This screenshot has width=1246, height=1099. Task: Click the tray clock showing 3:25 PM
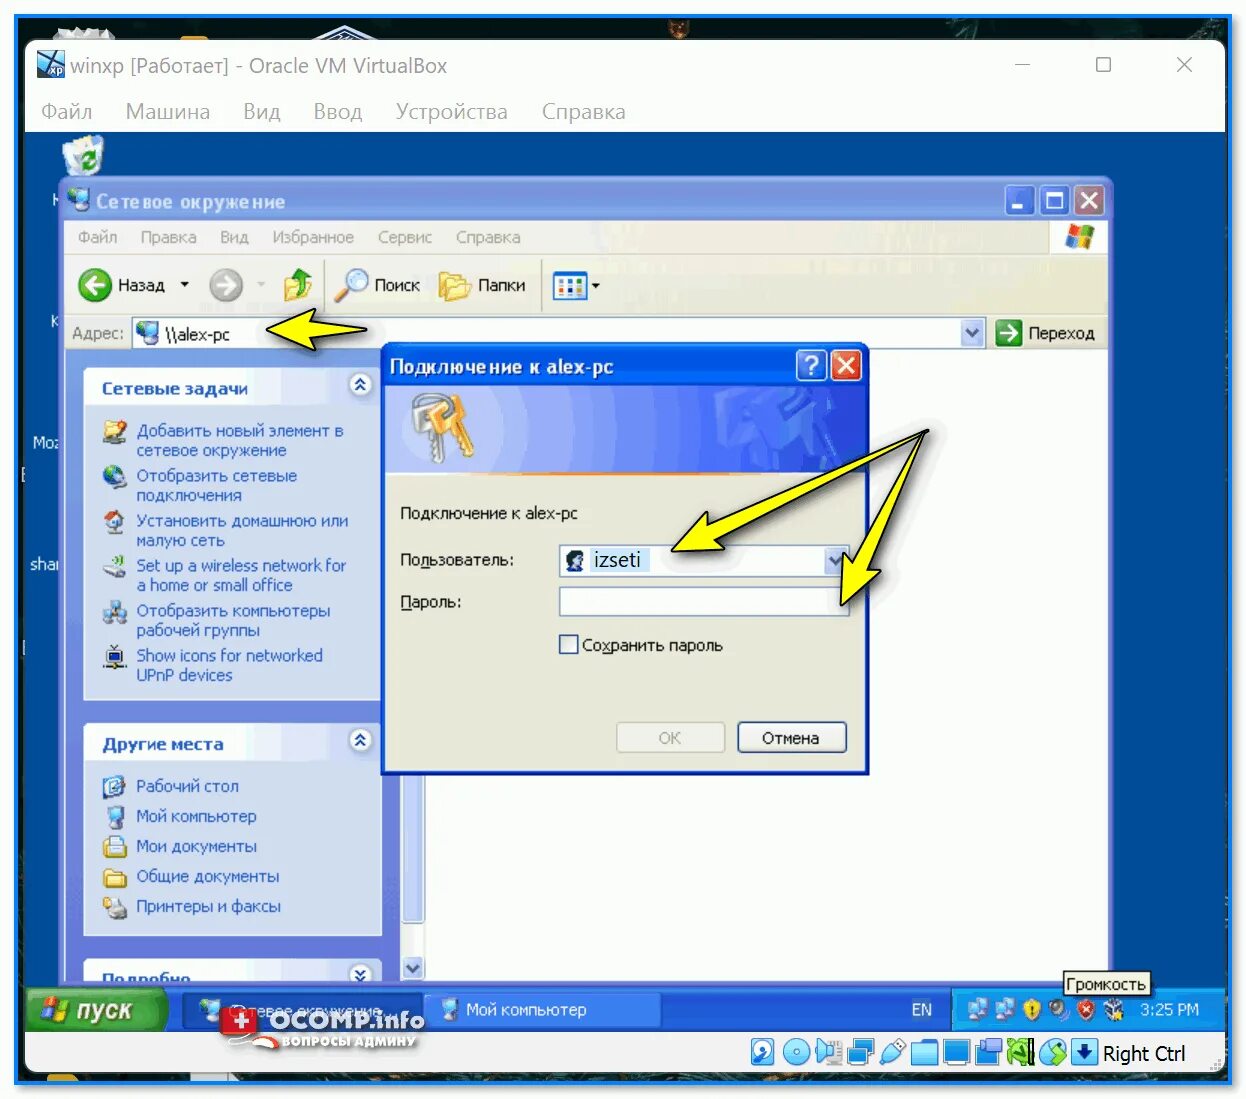point(1169,1010)
